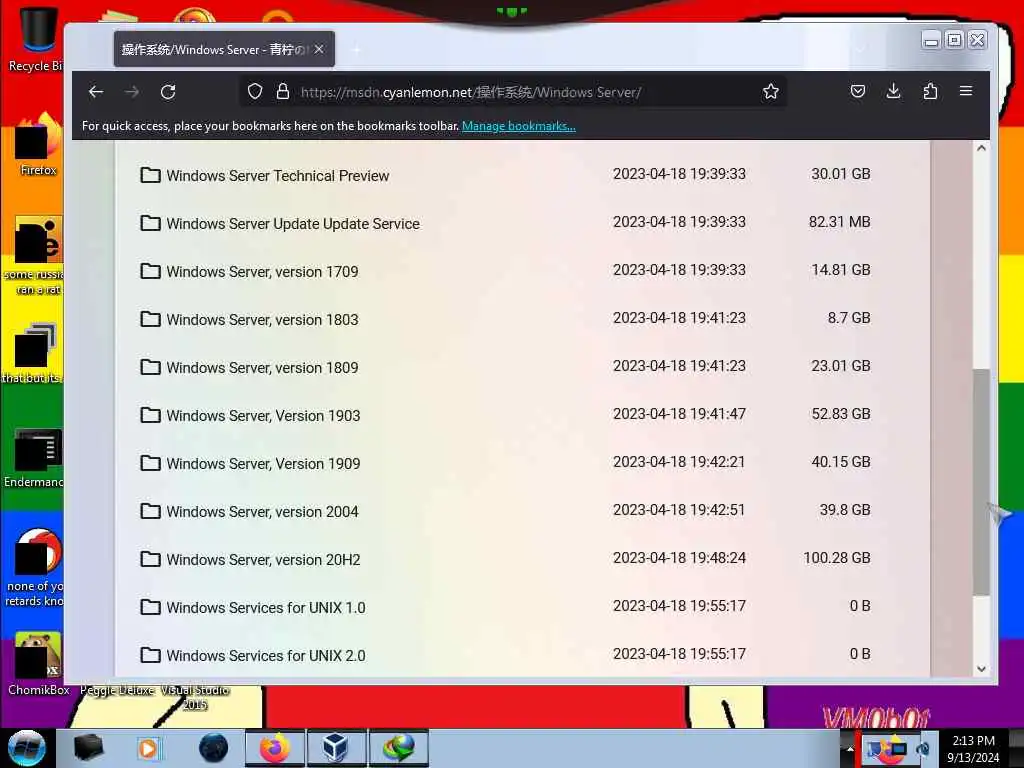Open Windows Server Update Update Service folder
The image size is (1024, 768).
point(293,223)
